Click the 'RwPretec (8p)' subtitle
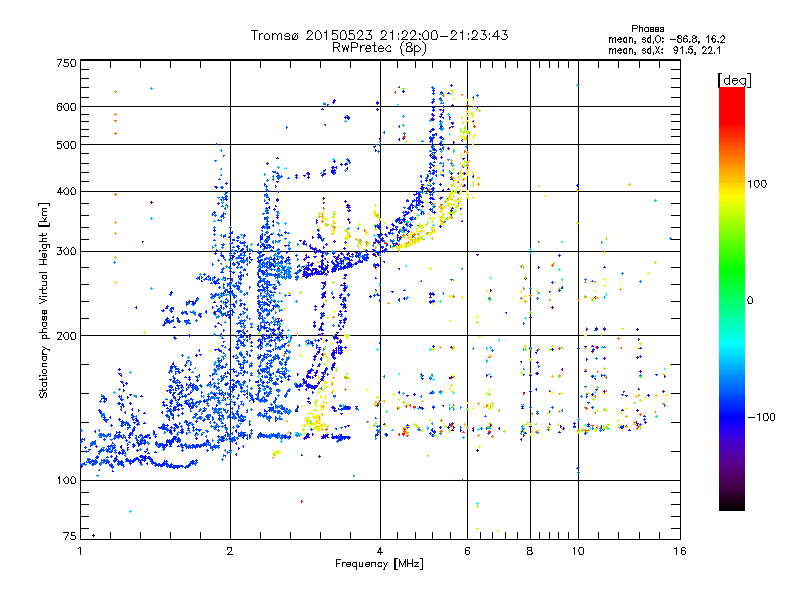The width and height of the screenshot is (800, 600). tap(379, 48)
